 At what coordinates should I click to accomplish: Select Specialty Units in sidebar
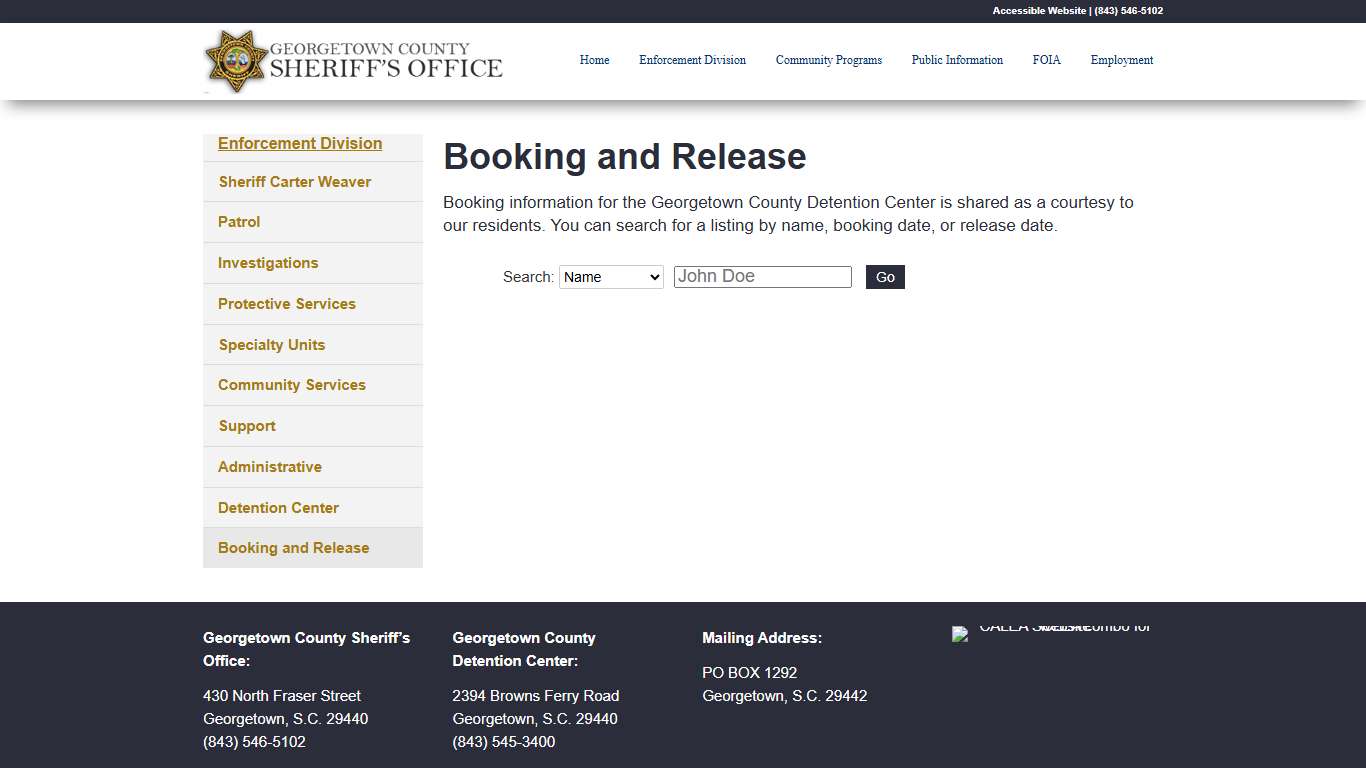[271, 344]
